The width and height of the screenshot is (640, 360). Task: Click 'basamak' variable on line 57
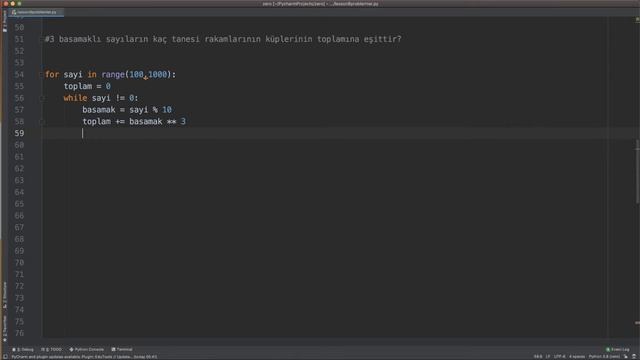tap(99, 110)
